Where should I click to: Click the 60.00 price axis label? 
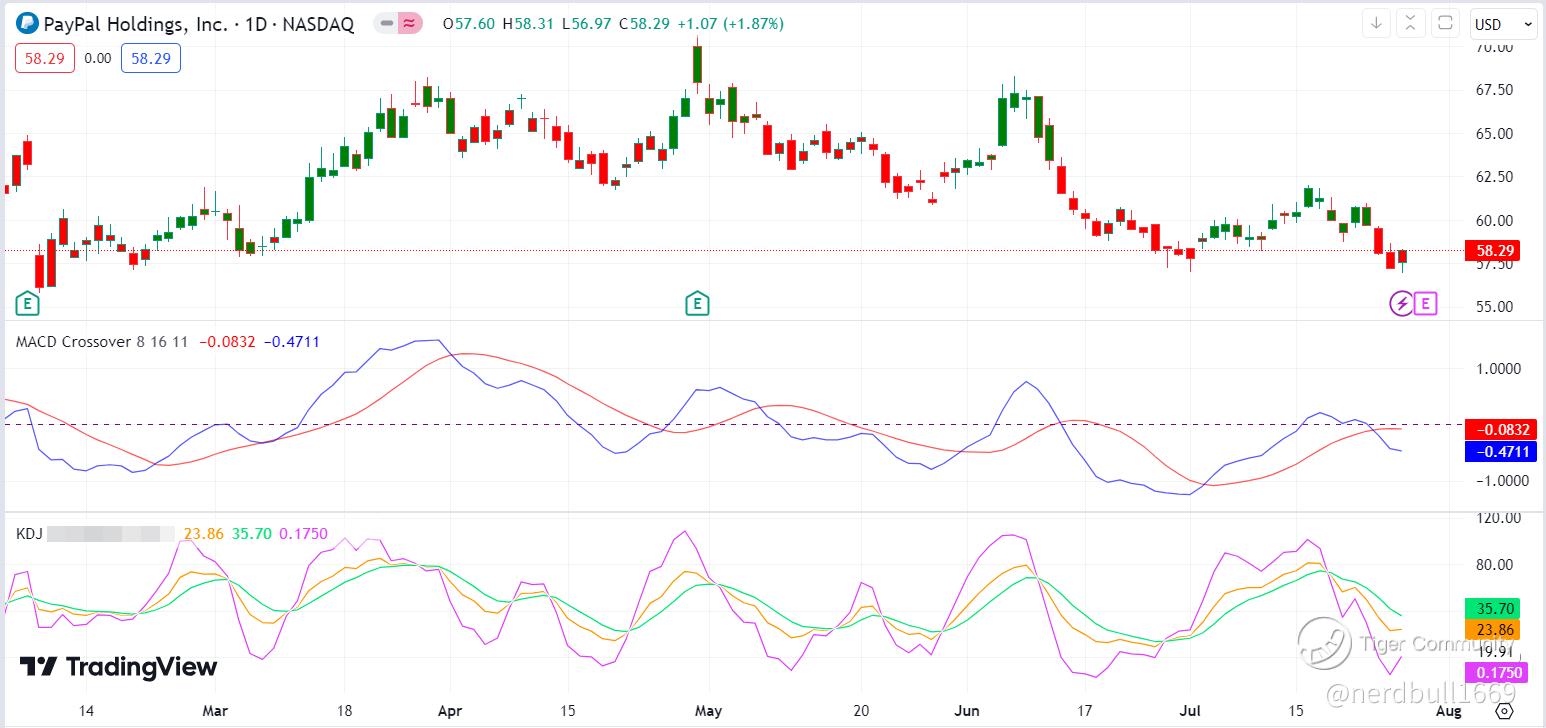1492,221
